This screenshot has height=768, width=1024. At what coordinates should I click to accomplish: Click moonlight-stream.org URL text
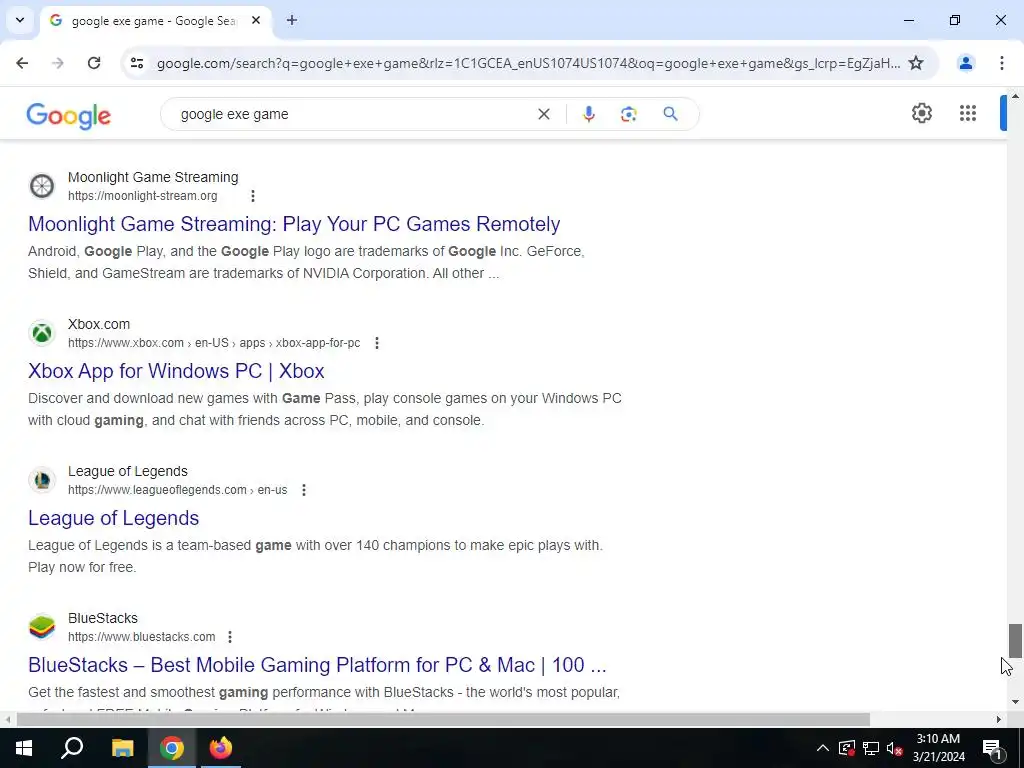(142, 196)
